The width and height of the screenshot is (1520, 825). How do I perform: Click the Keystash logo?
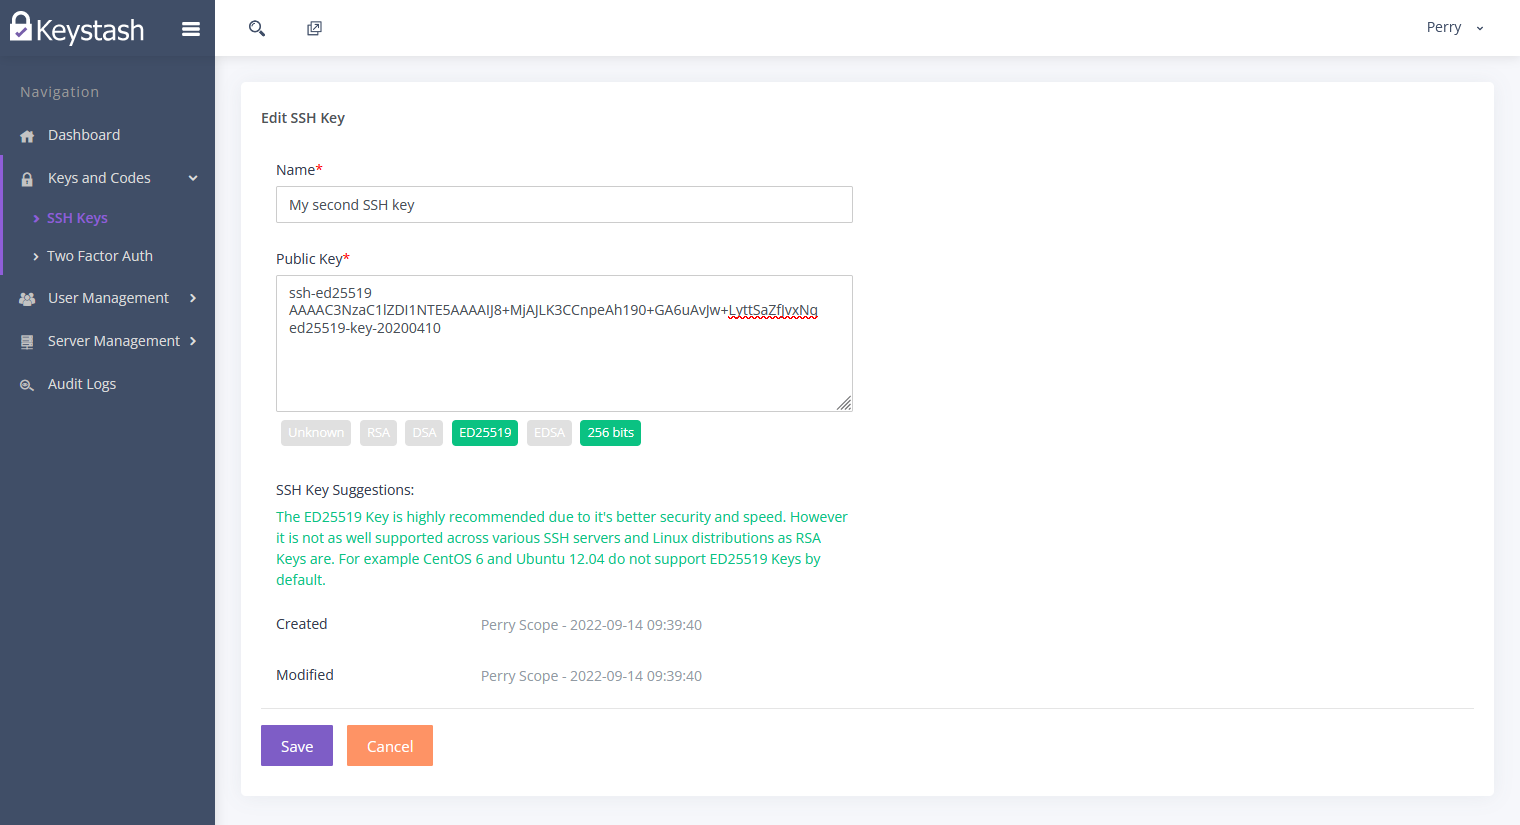click(77, 28)
